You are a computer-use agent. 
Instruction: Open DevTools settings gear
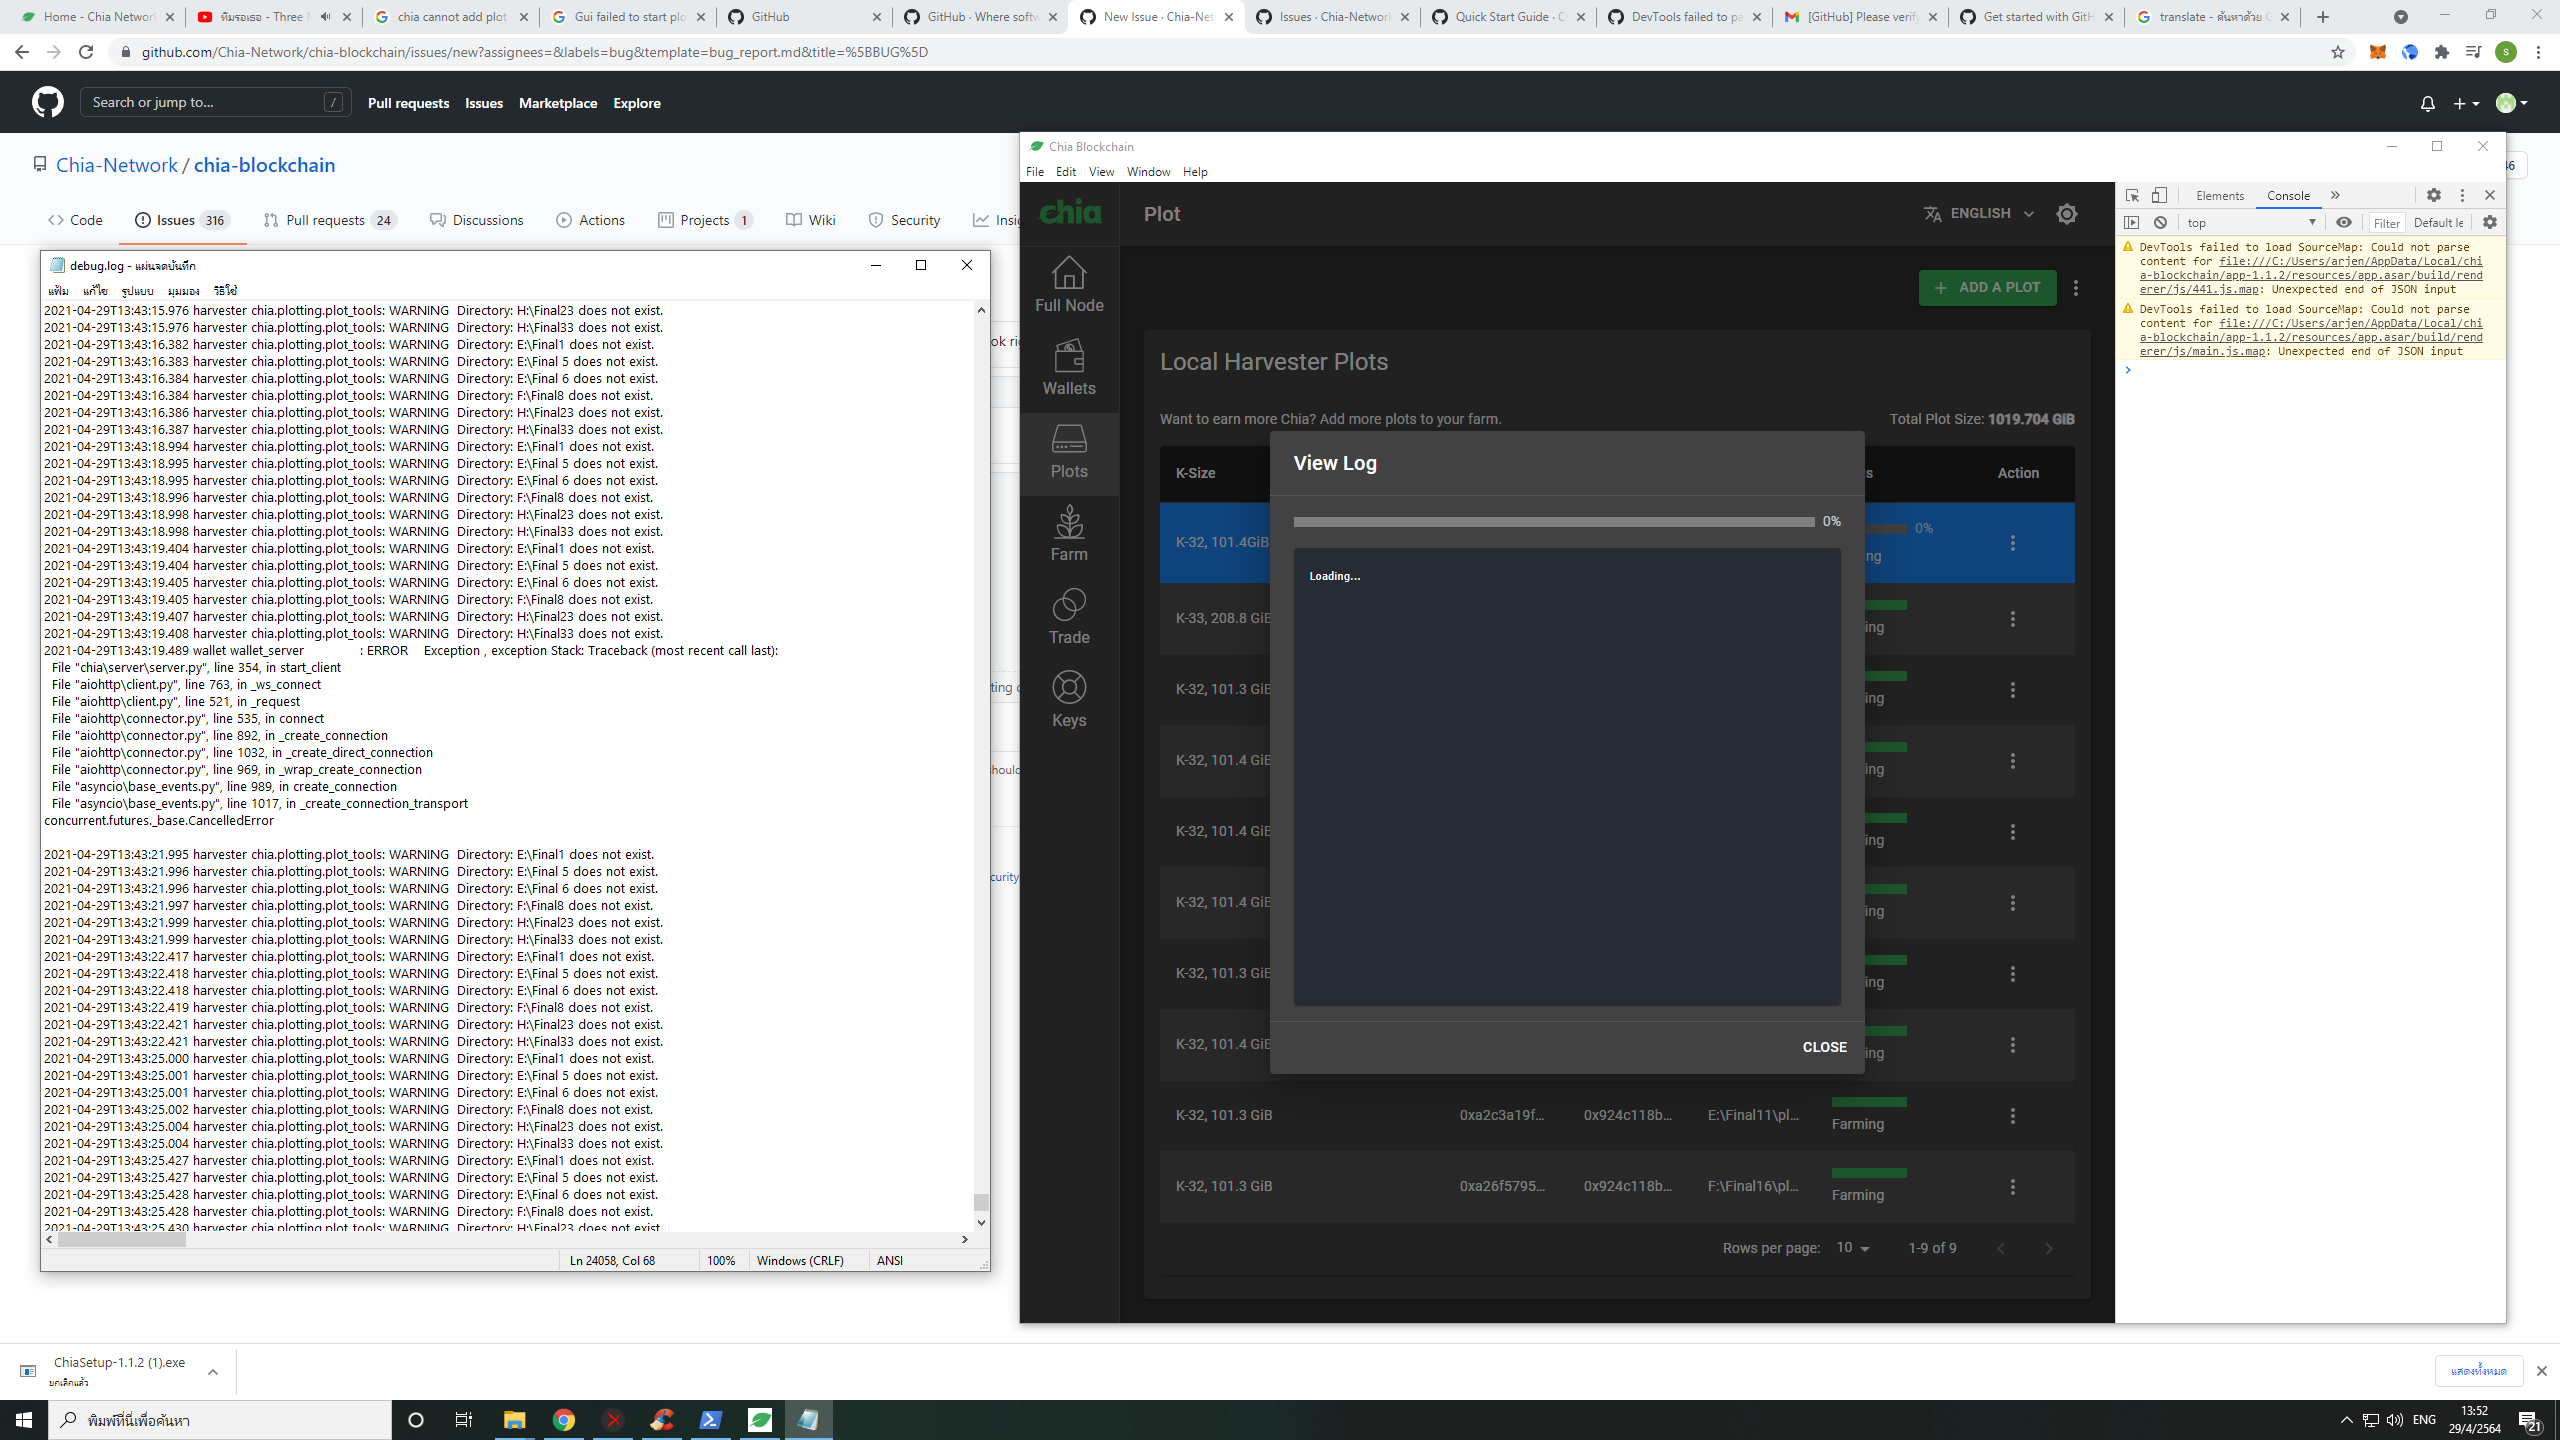tap(2433, 196)
